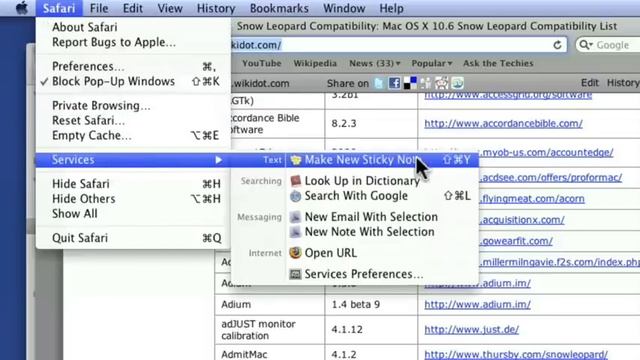Image resolution: width=640 pixels, height=360 pixels.
Task: Select Search With Google service
Action: (382, 196)
